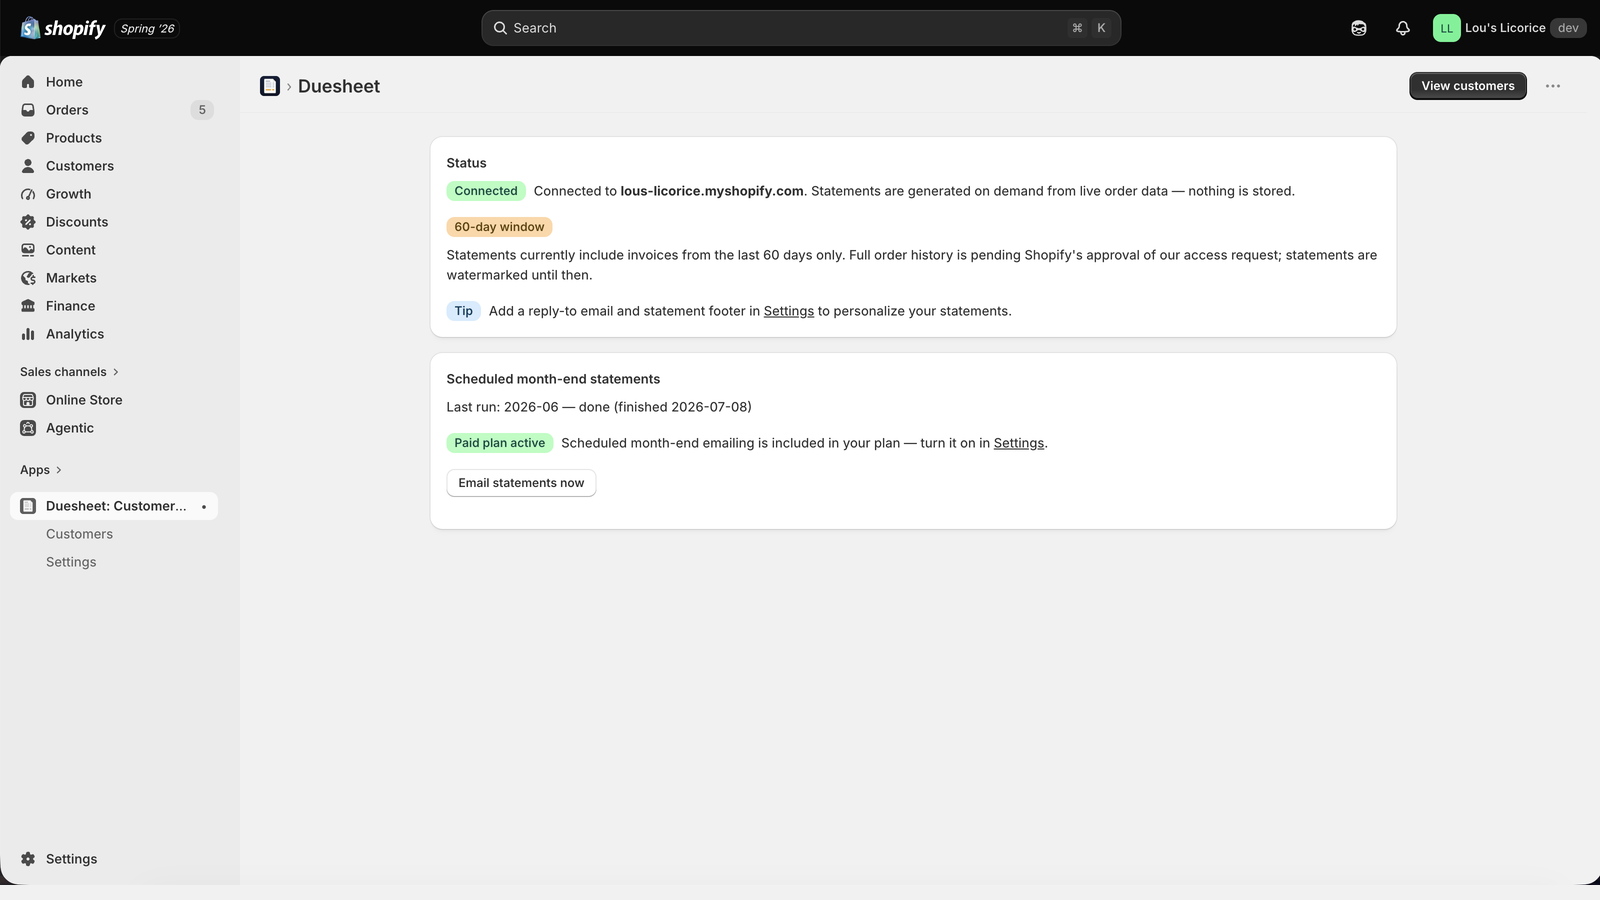
Task: Click the Status heading
Action: [x=466, y=163]
